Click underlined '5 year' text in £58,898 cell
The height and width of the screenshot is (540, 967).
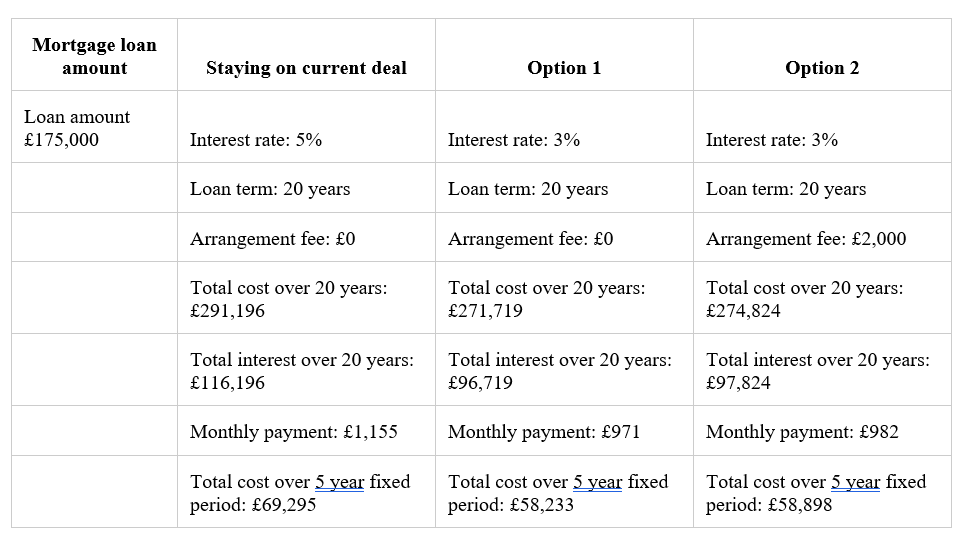(x=855, y=481)
